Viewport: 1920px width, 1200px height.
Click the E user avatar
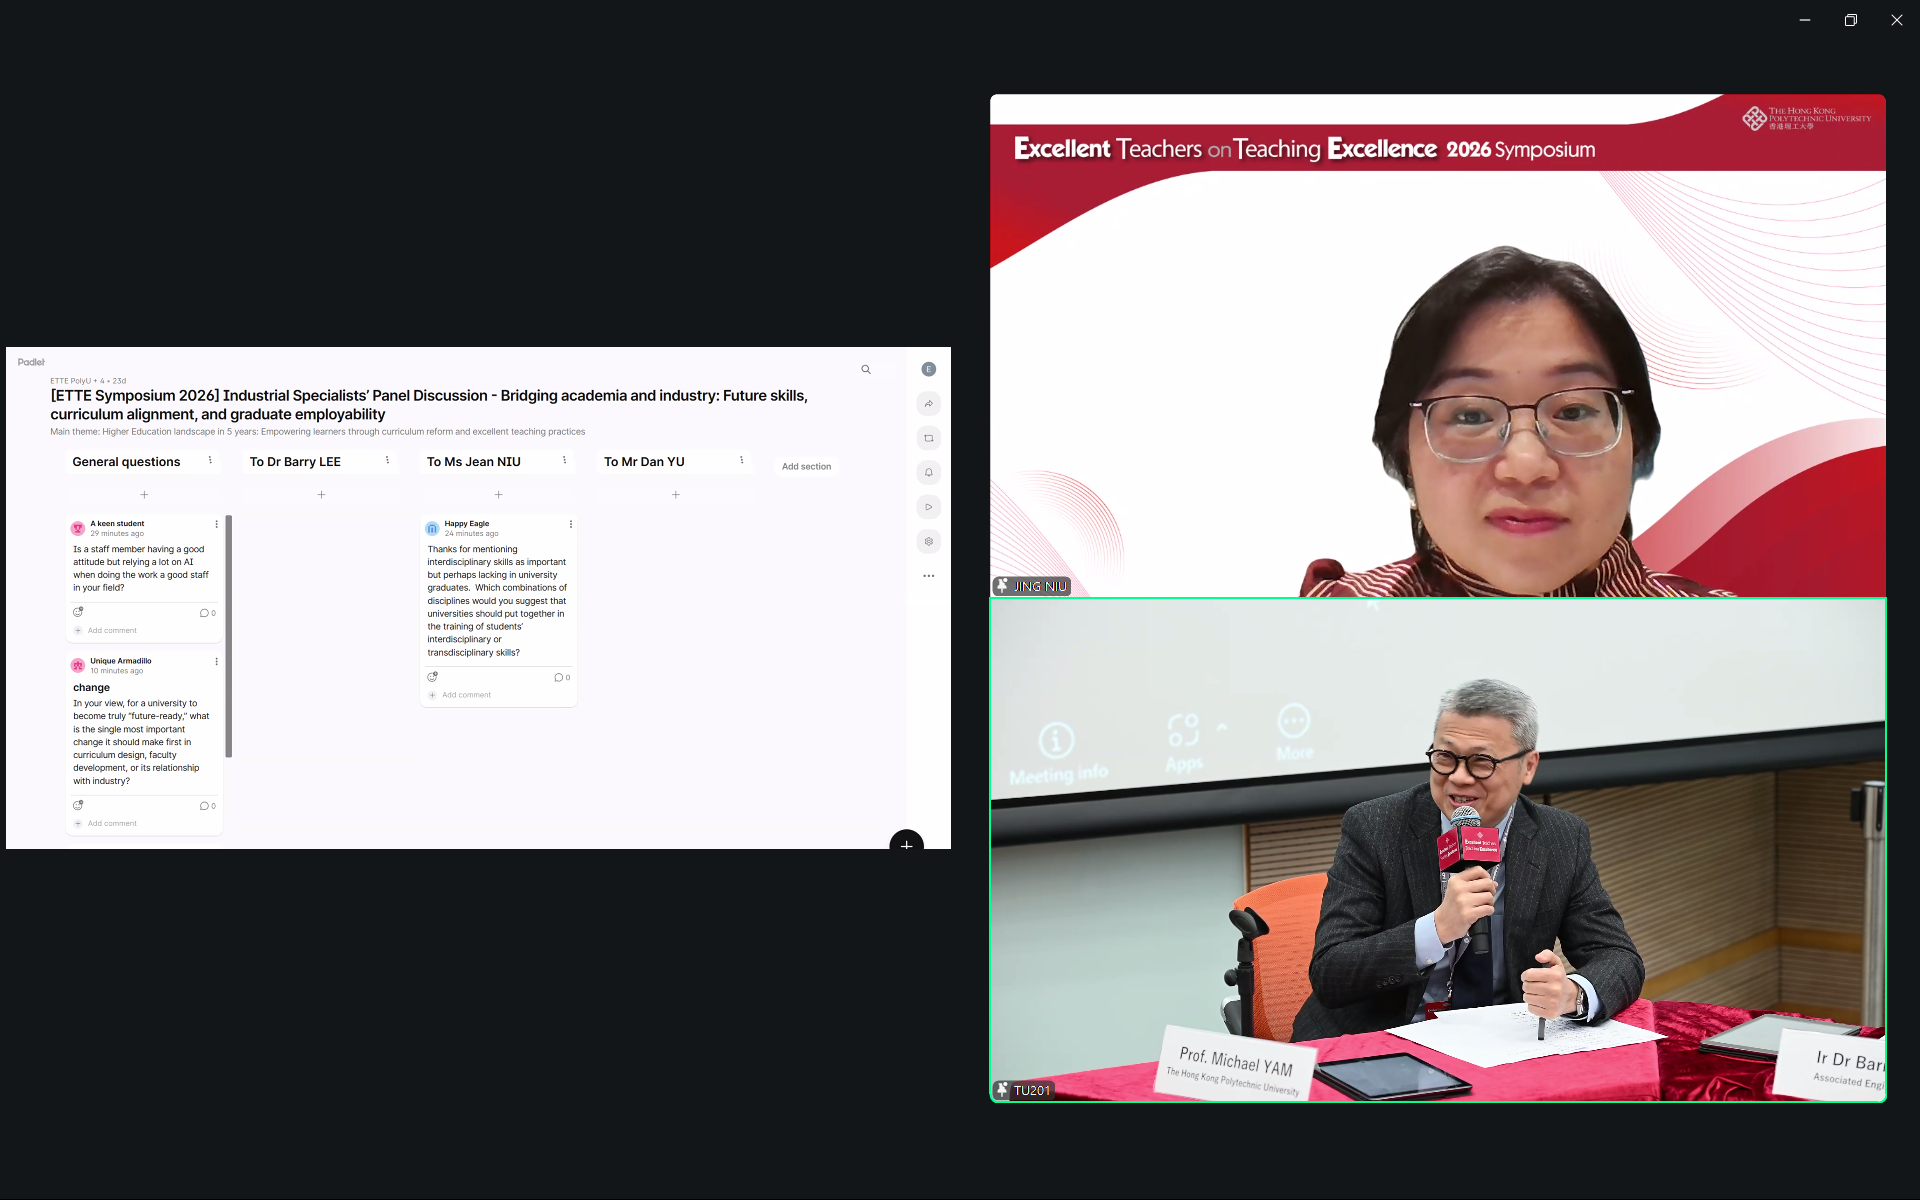point(928,369)
